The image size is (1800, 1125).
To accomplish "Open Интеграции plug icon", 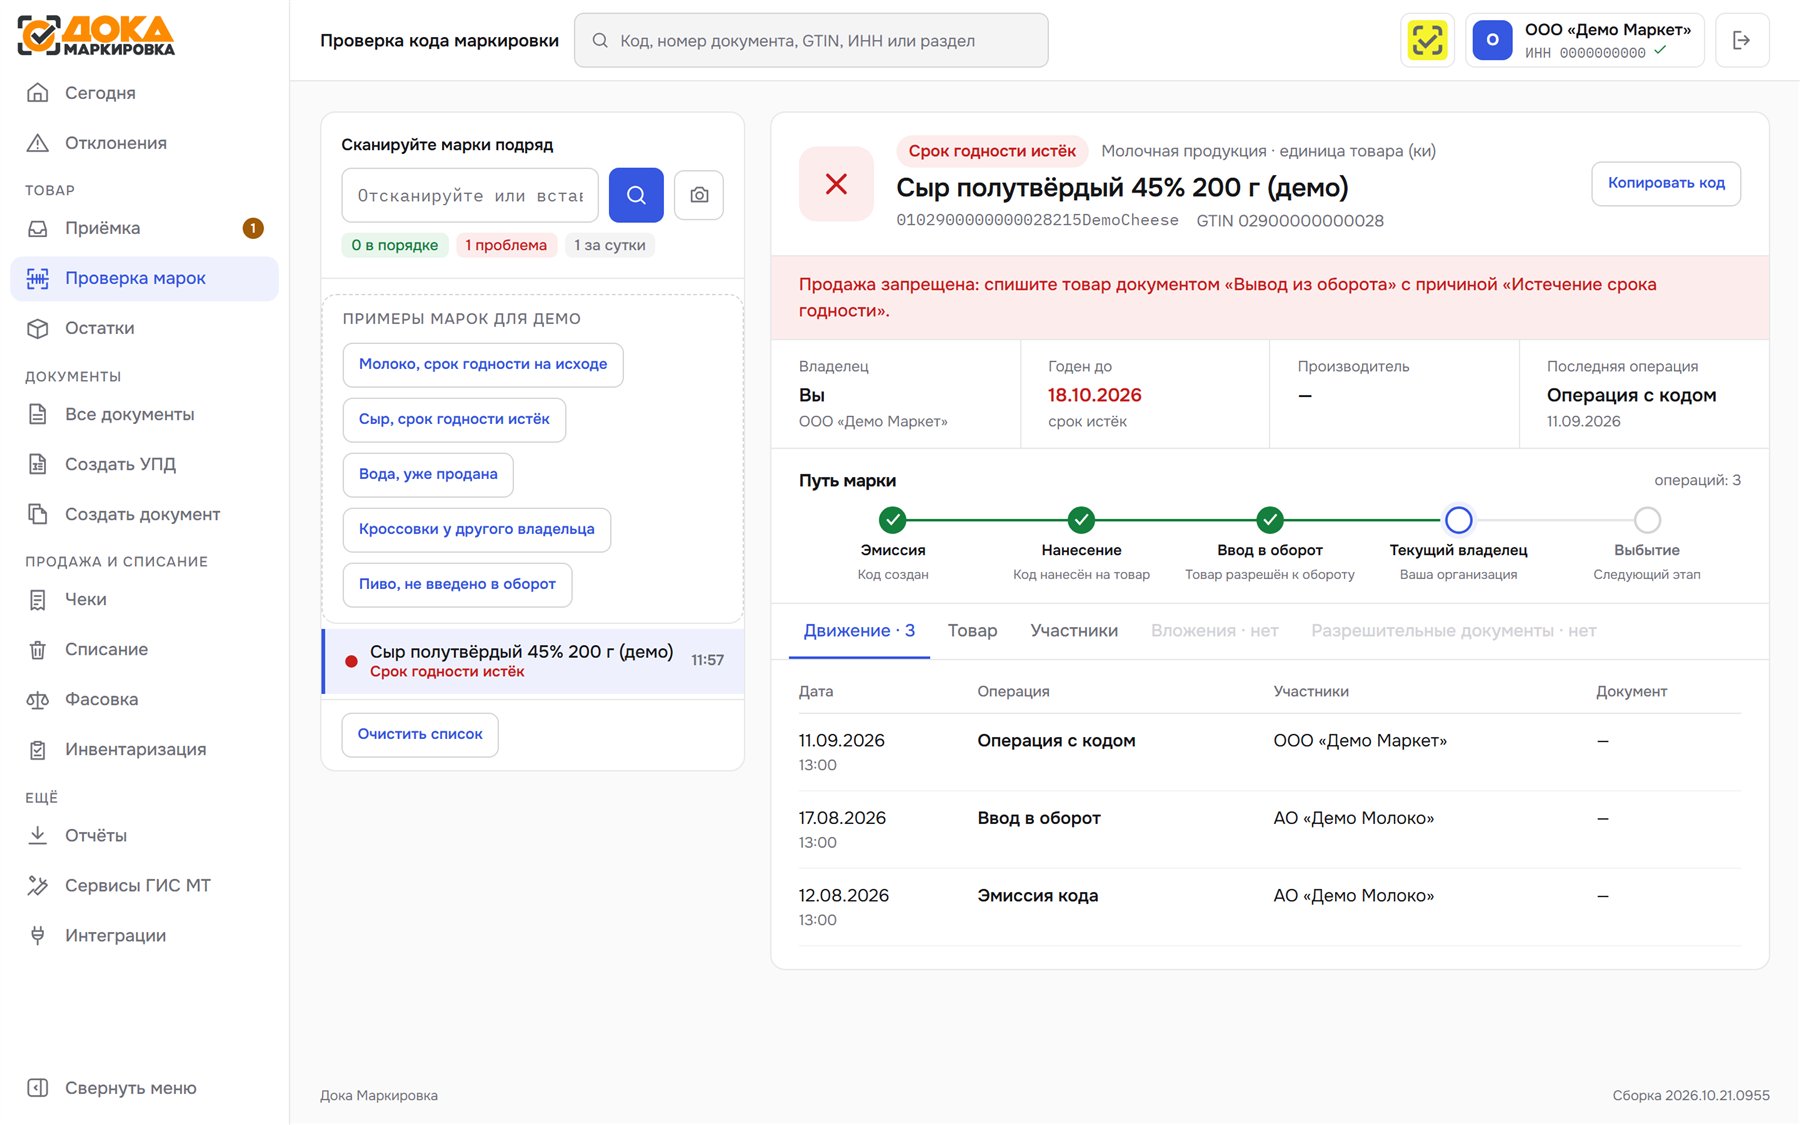I will [37, 935].
